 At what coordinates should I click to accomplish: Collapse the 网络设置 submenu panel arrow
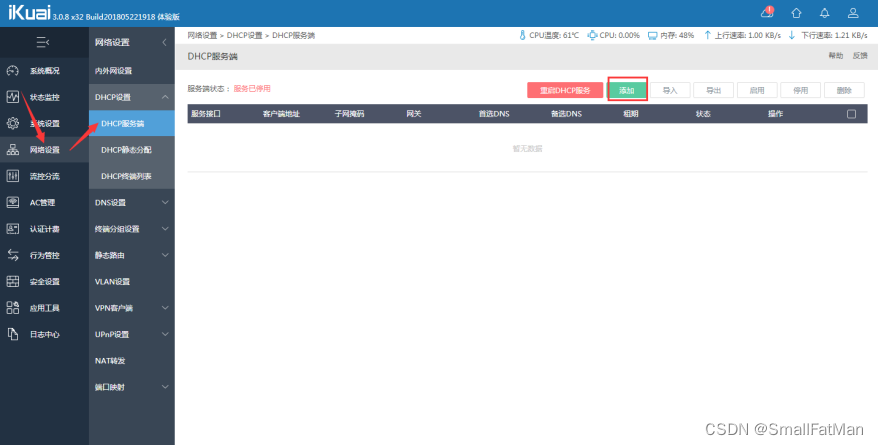pyautogui.click(x=164, y=43)
